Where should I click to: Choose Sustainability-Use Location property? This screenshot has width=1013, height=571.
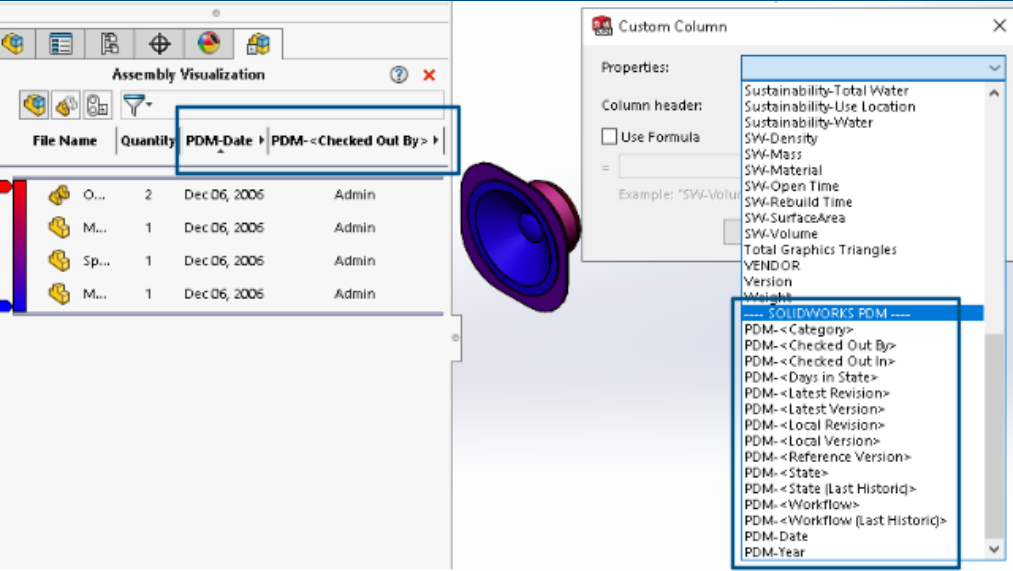coord(830,107)
